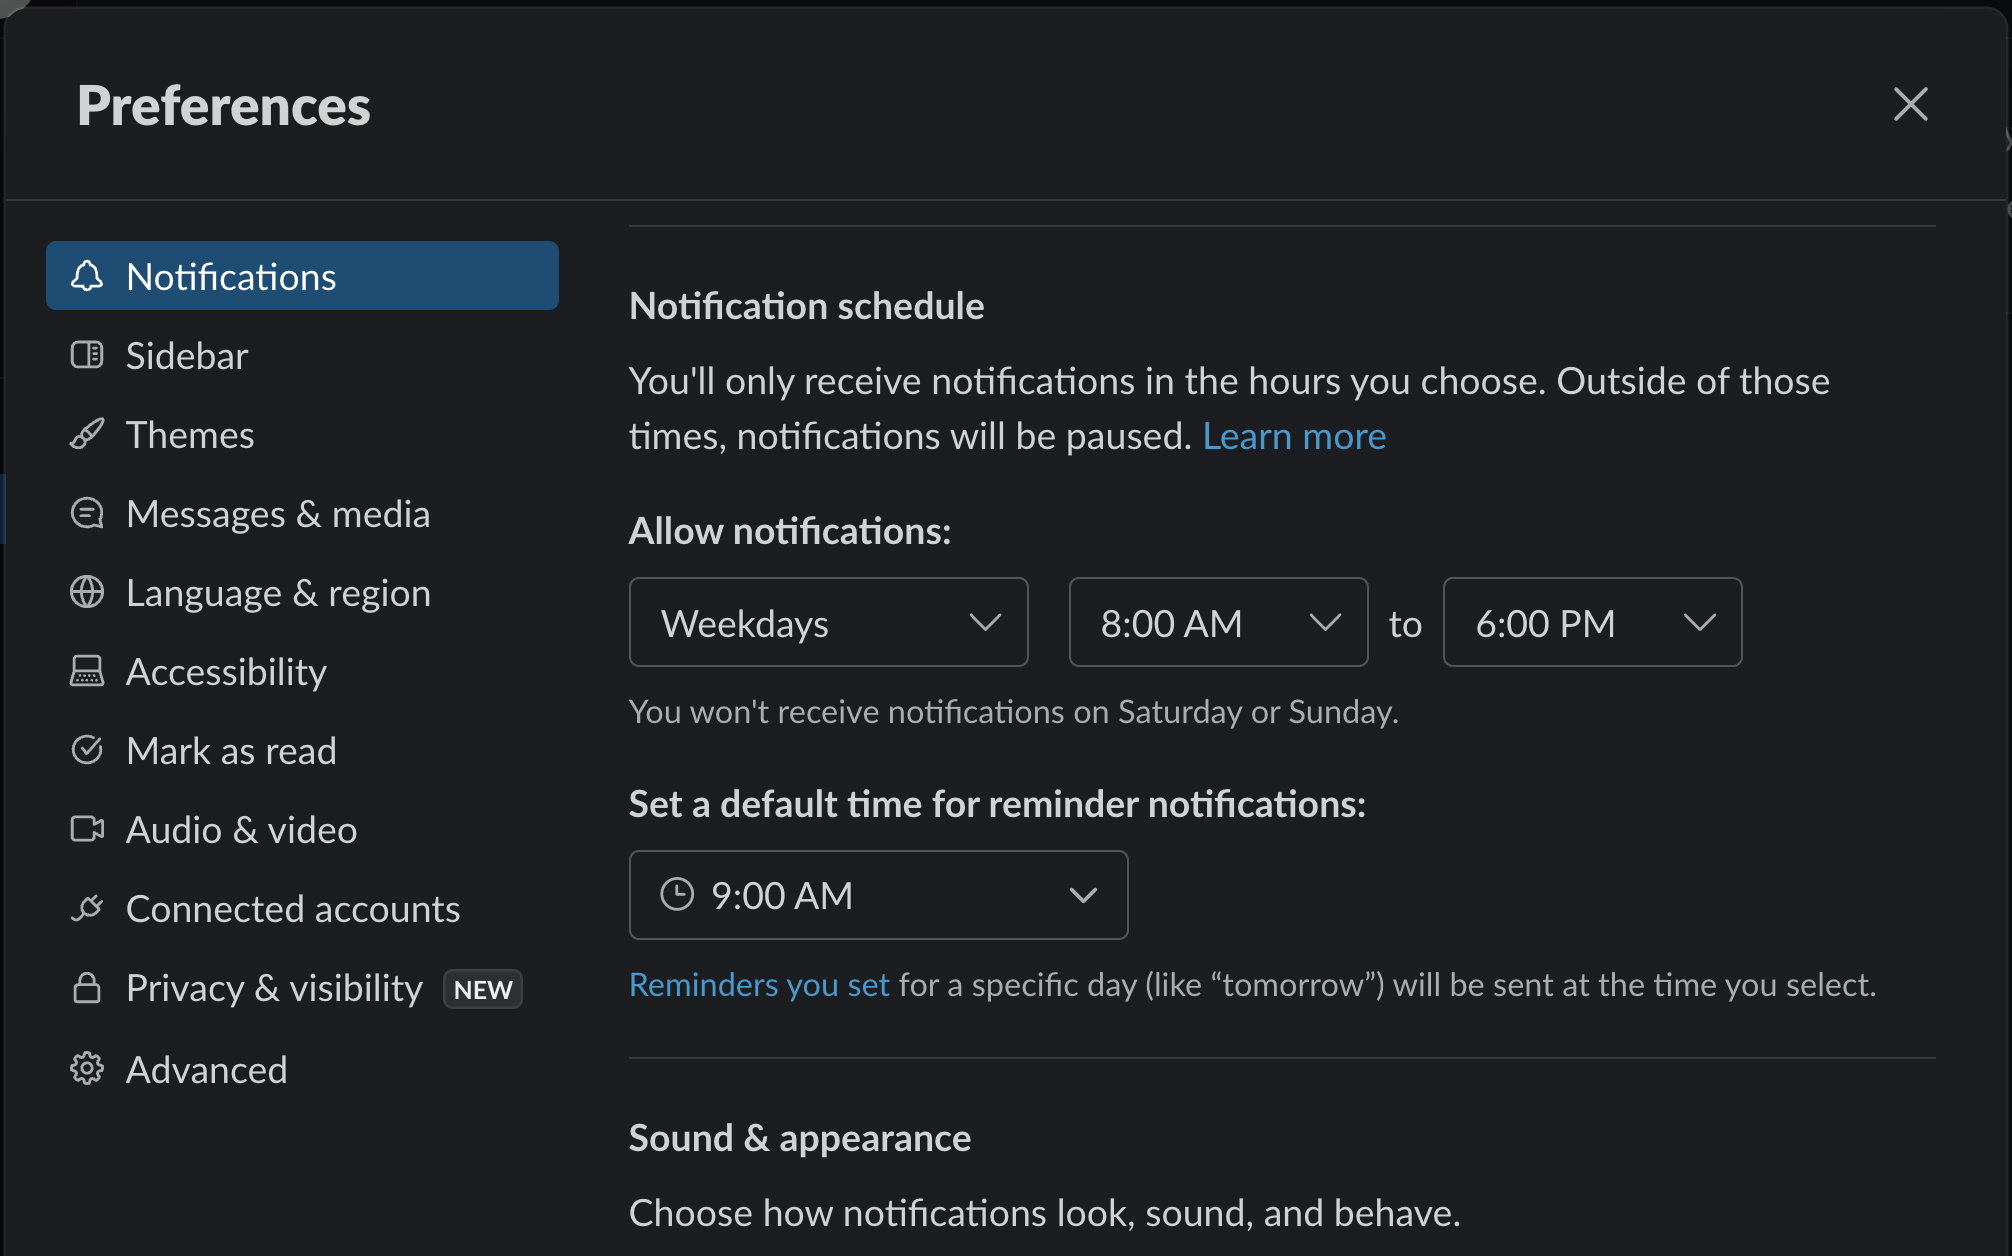Open the 8:00 AM start time dropdown
Image resolution: width=2012 pixels, height=1256 pixels.
pos(1218,622)
